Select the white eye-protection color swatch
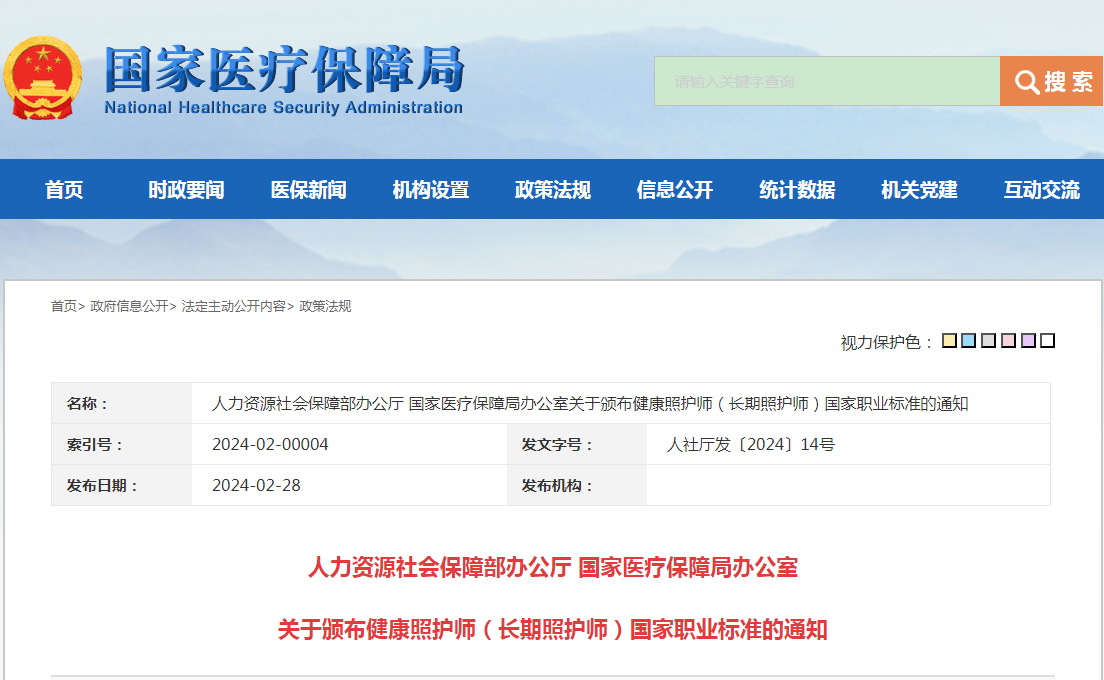 click(x=1048, y=341)
